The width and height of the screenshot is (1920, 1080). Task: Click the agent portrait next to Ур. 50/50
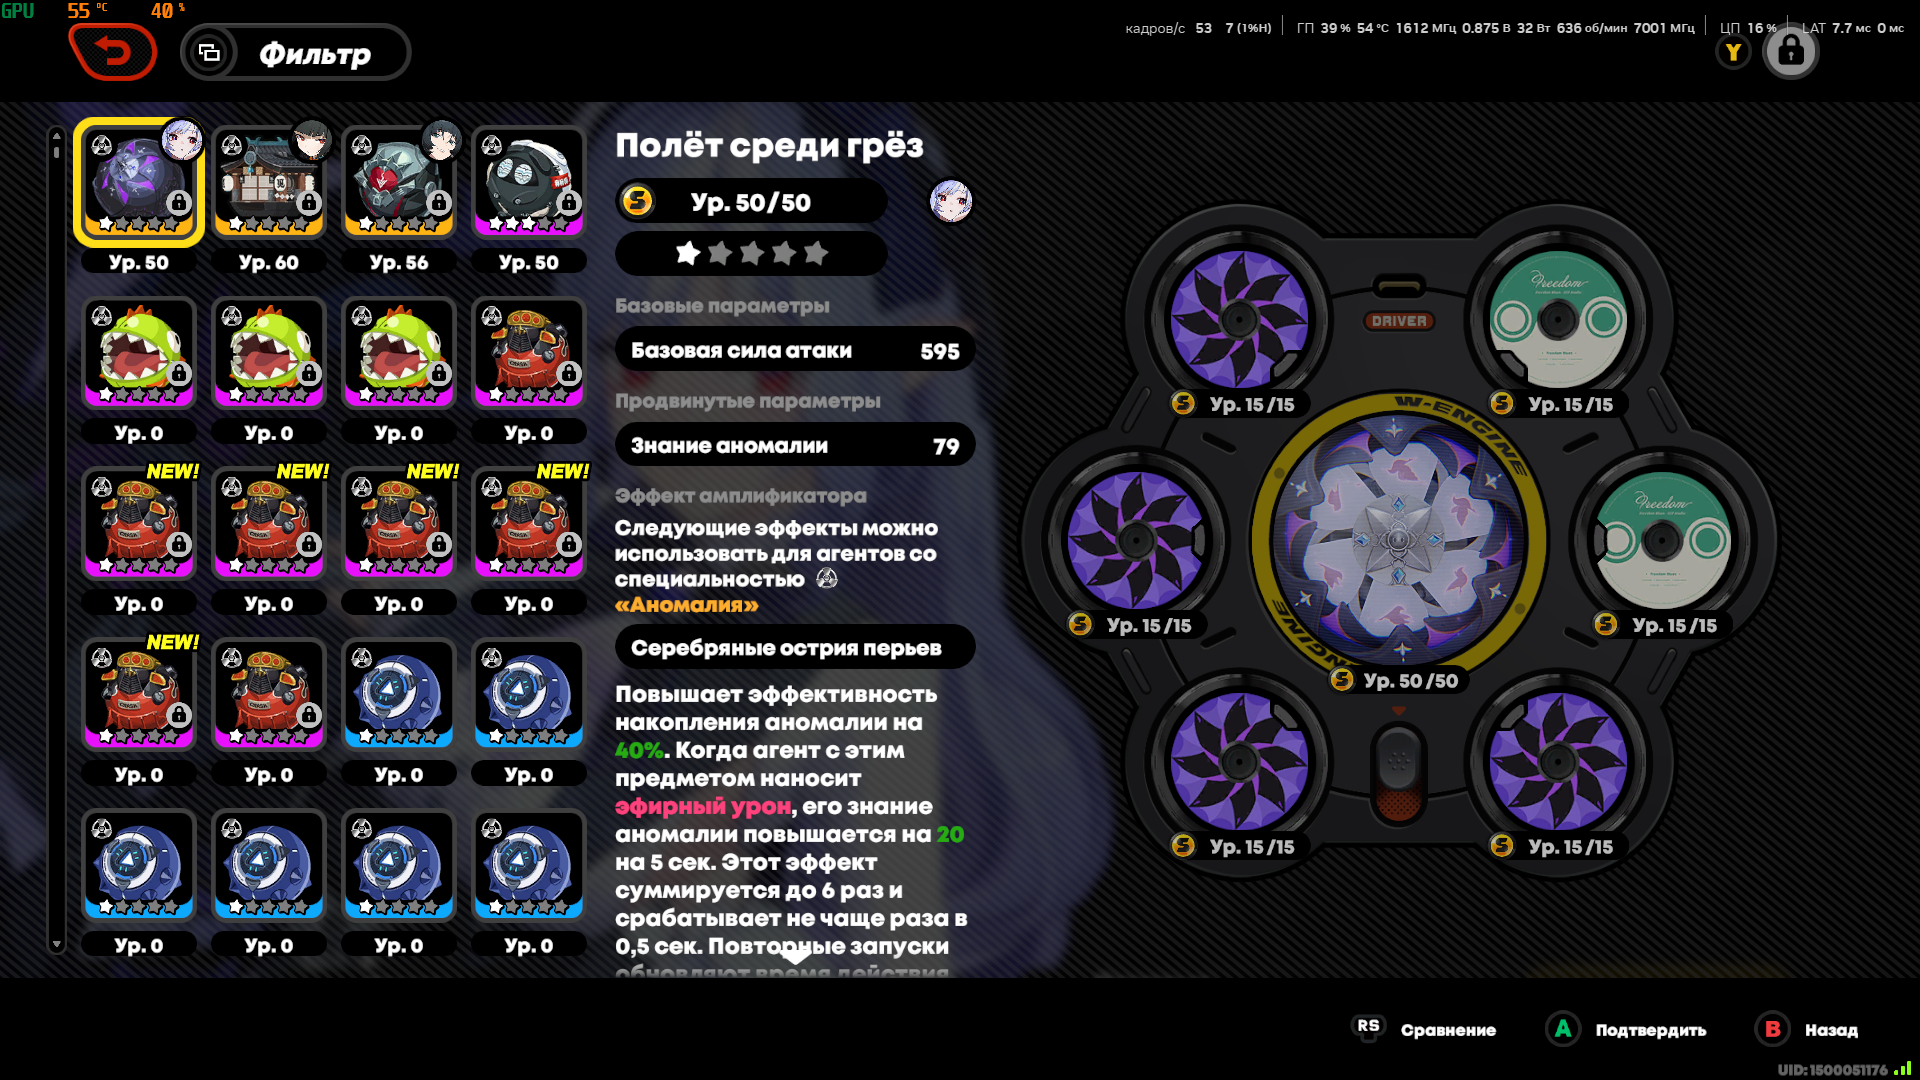coord(950,201)
